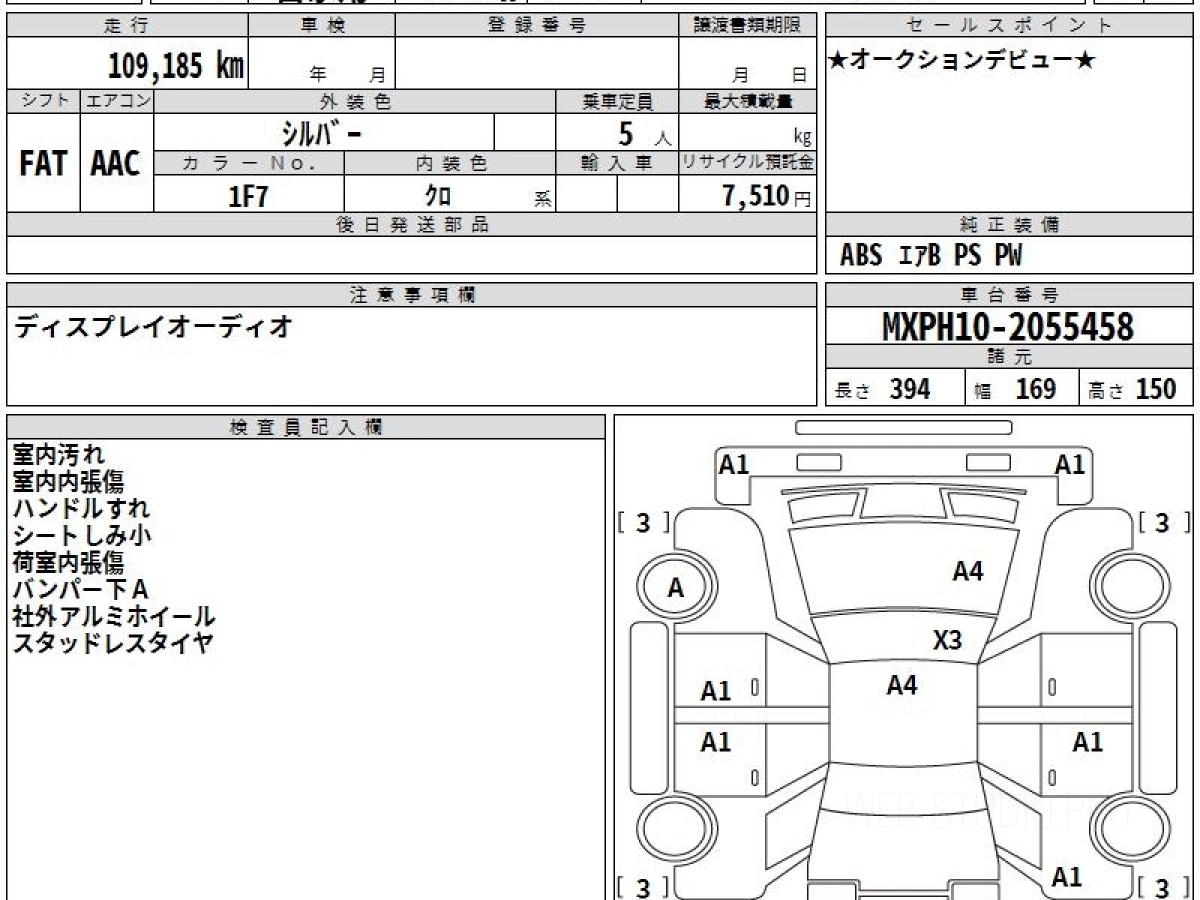Click the カラーNo. header

pyautogui.click(x=249, y=163)
